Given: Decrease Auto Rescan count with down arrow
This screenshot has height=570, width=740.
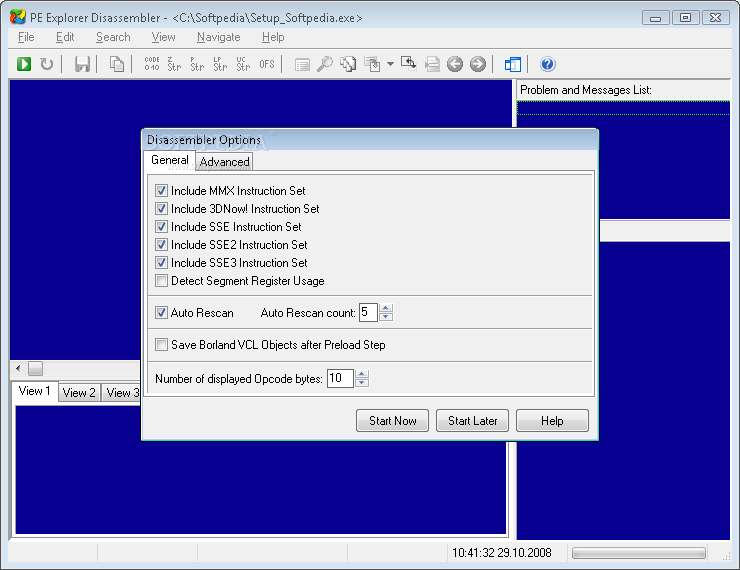Looking at the screenshot, I should click(386, 317).
